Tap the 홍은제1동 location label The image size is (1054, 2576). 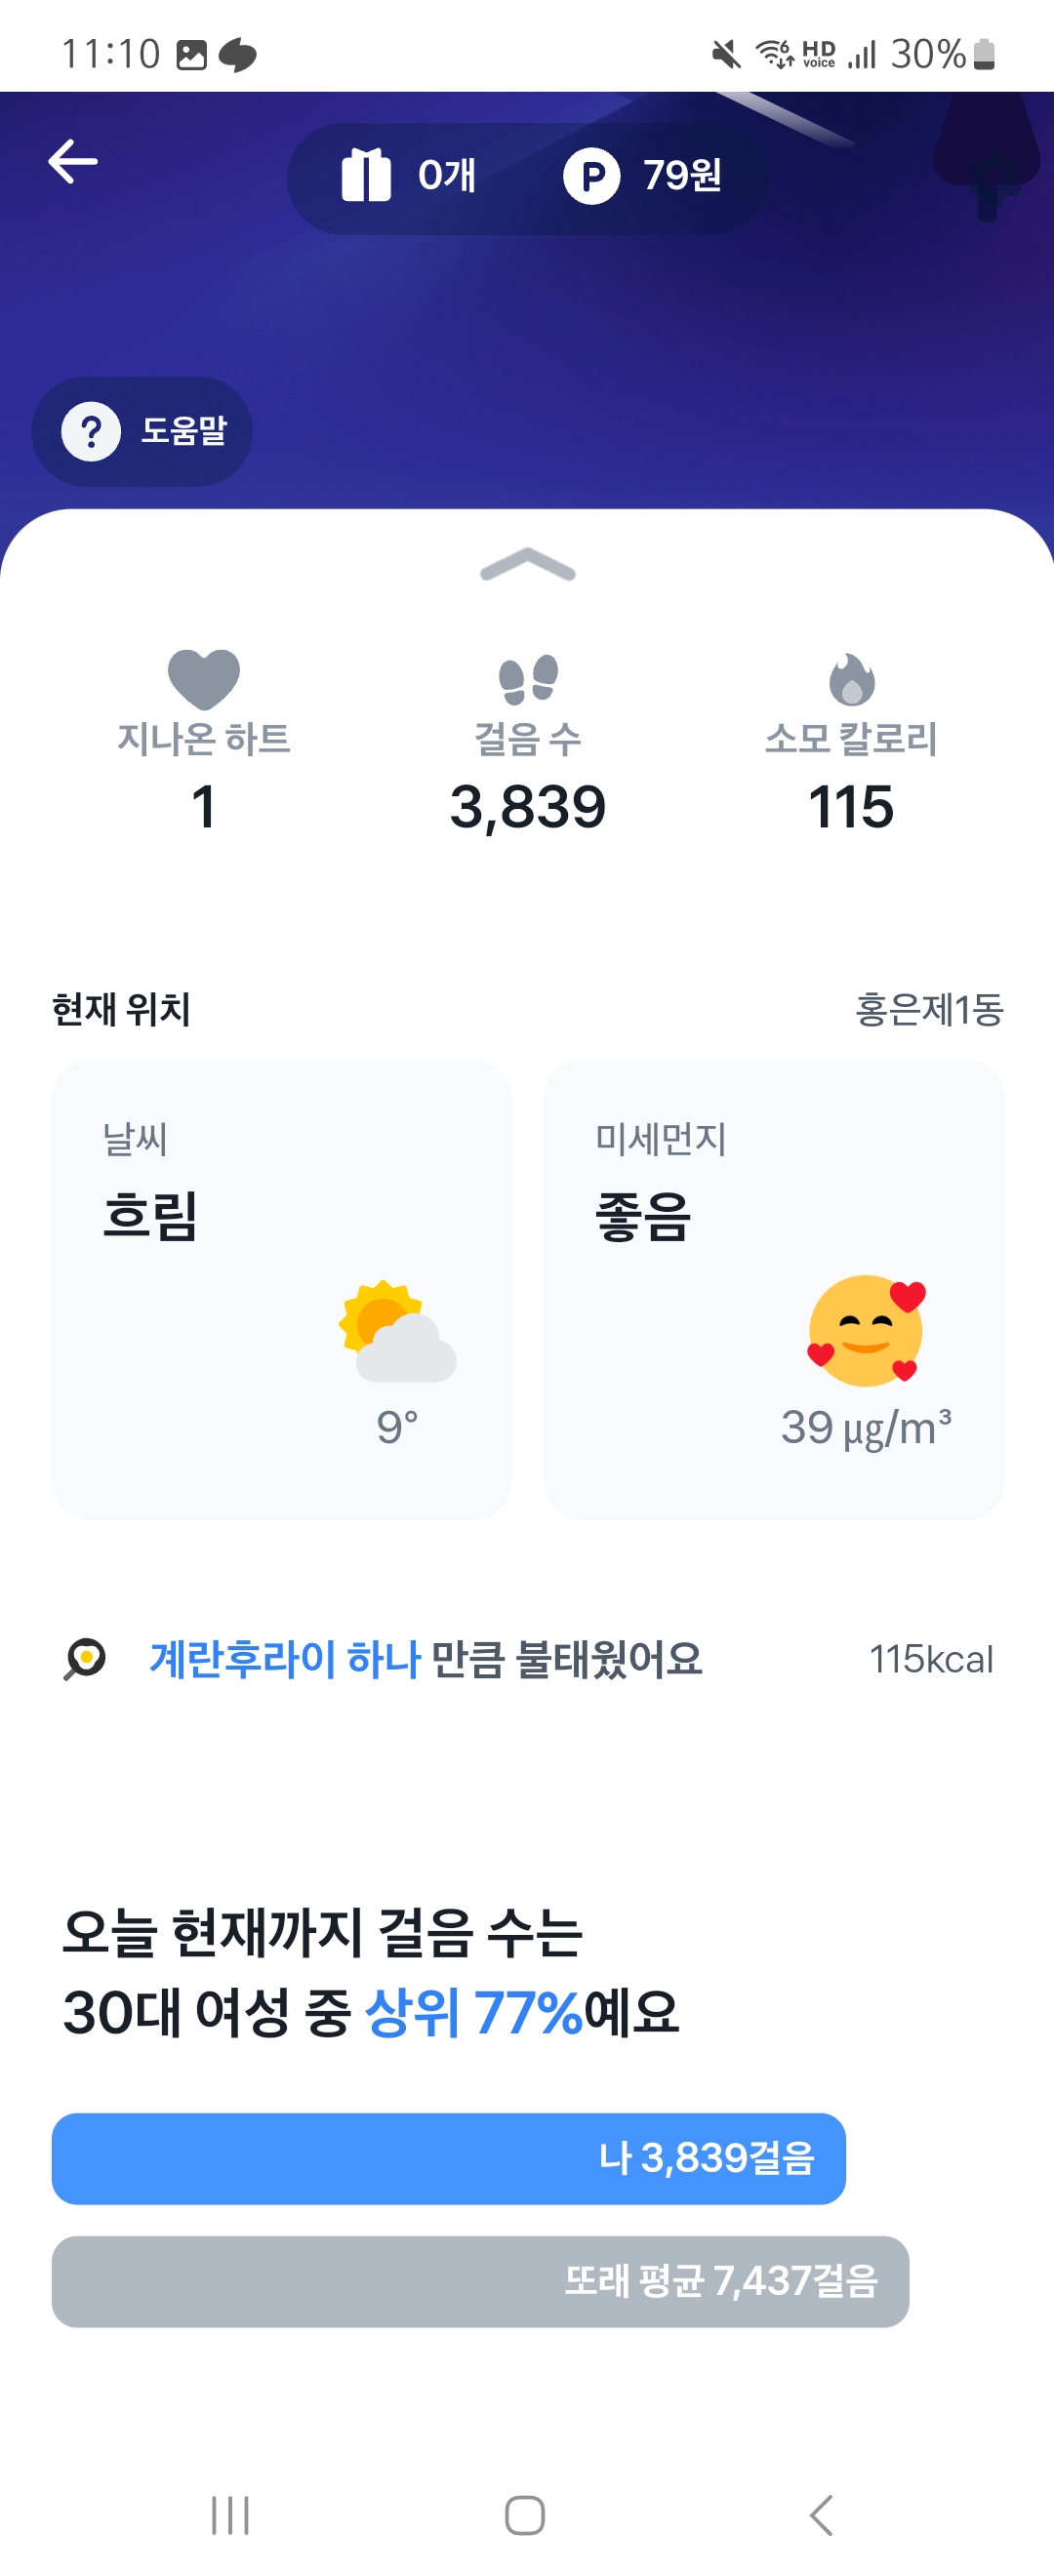point(929,1010)
